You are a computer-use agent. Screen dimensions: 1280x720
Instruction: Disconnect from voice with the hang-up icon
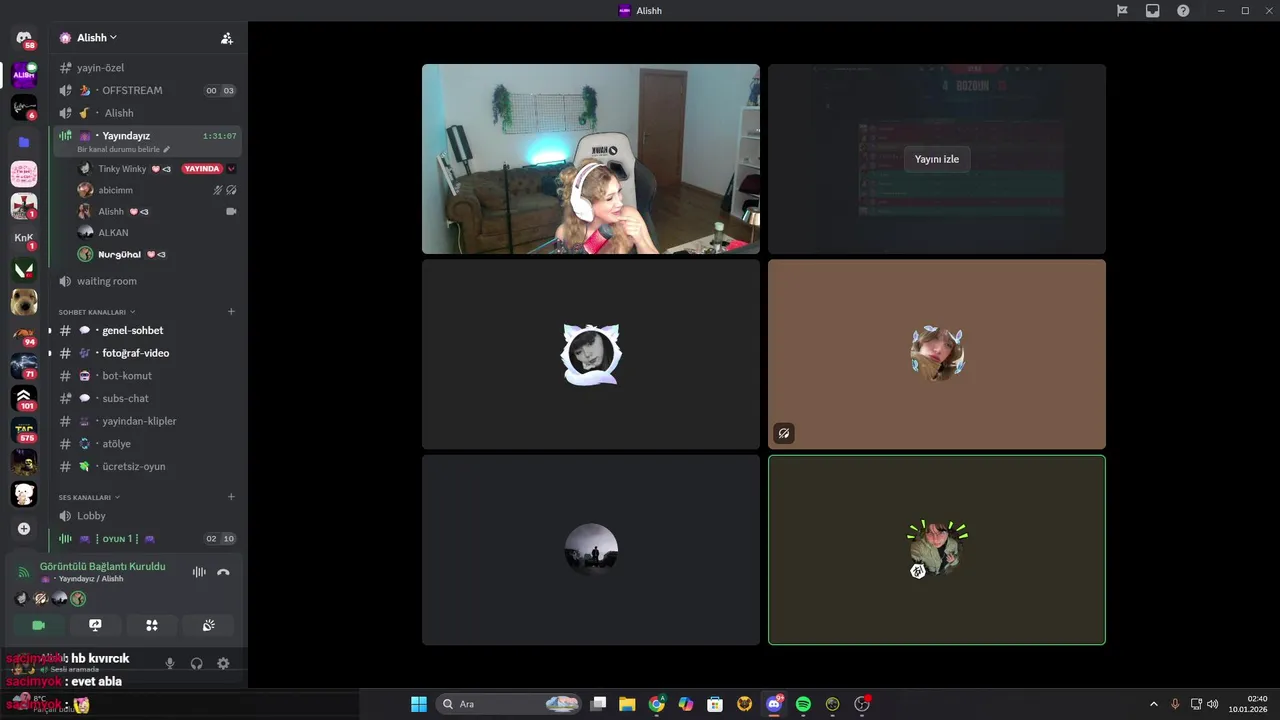(223, 572)
